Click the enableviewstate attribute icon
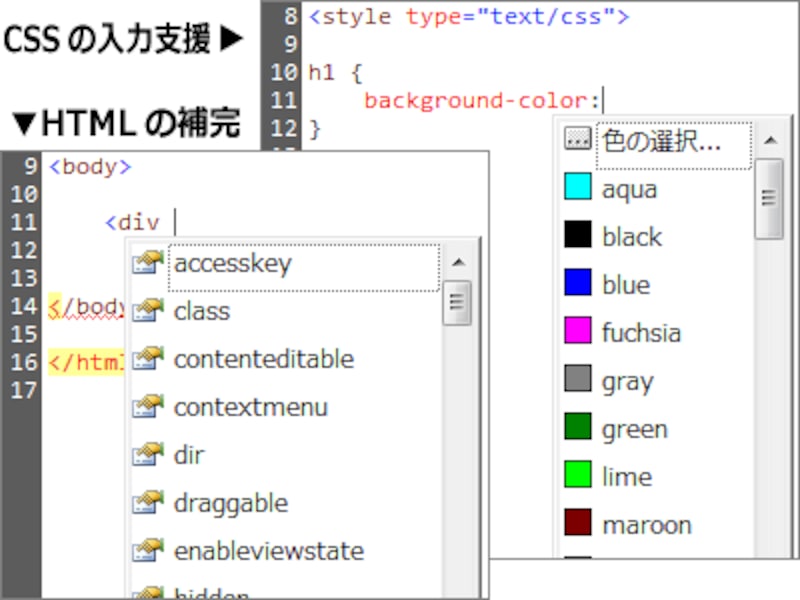The image size is (800, 600). pyautogui.click(x=148, y=551)
